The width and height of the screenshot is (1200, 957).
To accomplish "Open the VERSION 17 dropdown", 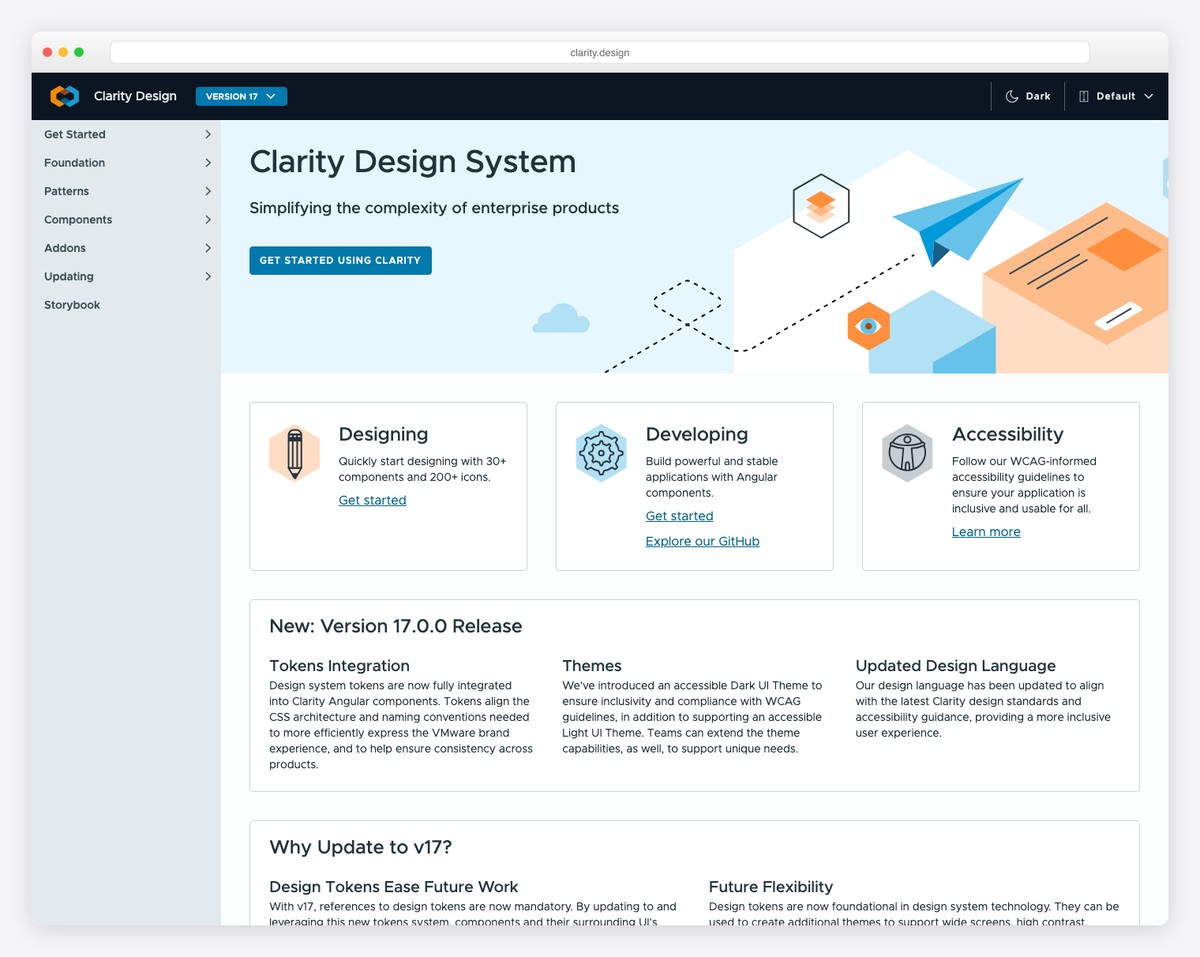I will (241, 96).
